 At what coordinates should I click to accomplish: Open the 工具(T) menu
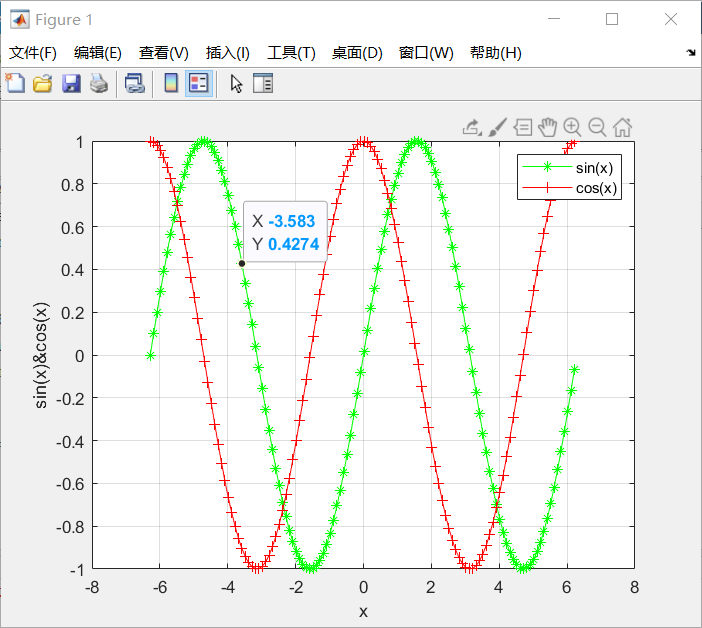tap(291, 53)
